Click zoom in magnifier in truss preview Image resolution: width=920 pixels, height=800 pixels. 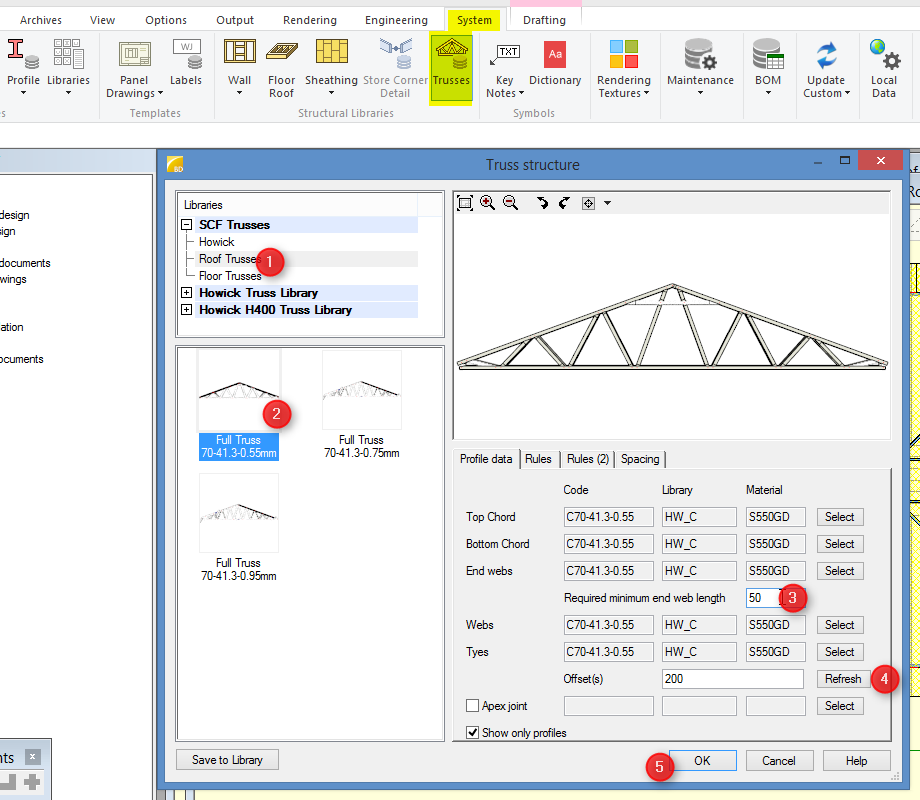pyautogui.click(x=487, y=203)
